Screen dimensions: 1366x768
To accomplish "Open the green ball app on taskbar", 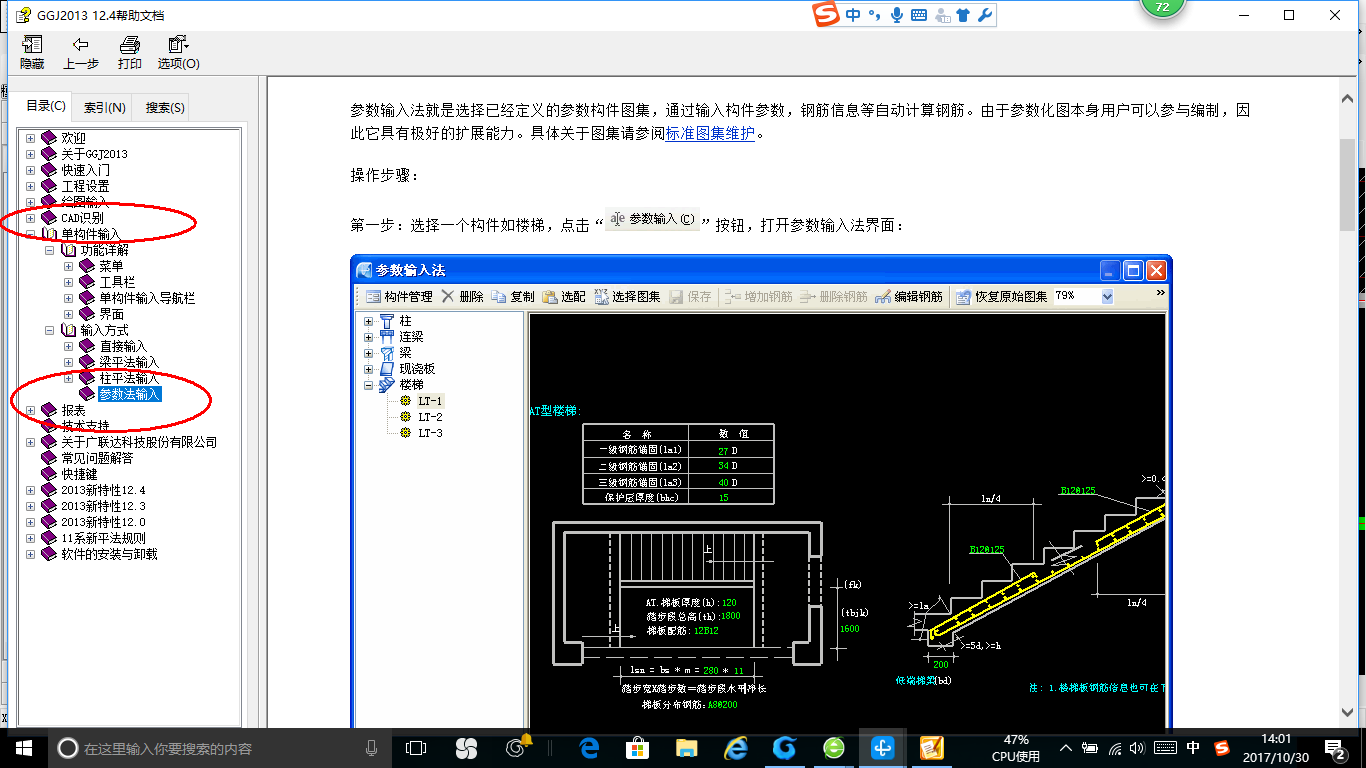I will (833, 748).
